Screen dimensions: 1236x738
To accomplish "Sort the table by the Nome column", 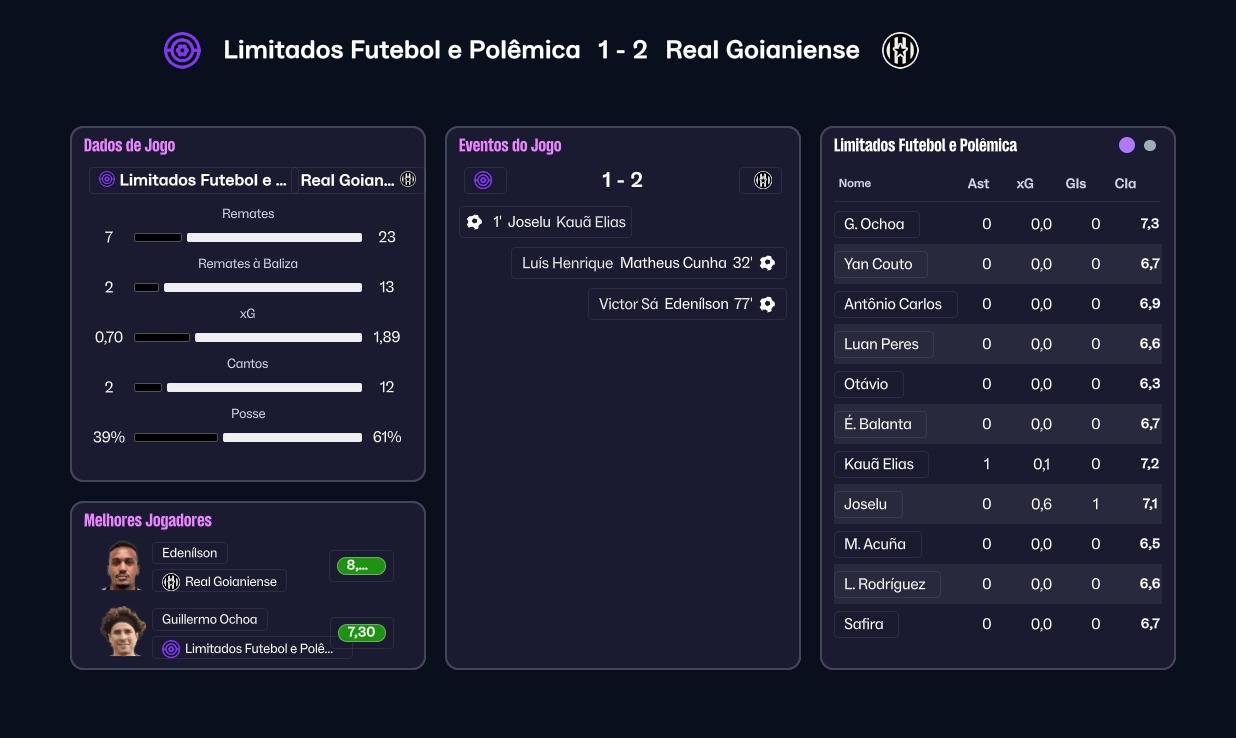I will (x=855, y=183).
